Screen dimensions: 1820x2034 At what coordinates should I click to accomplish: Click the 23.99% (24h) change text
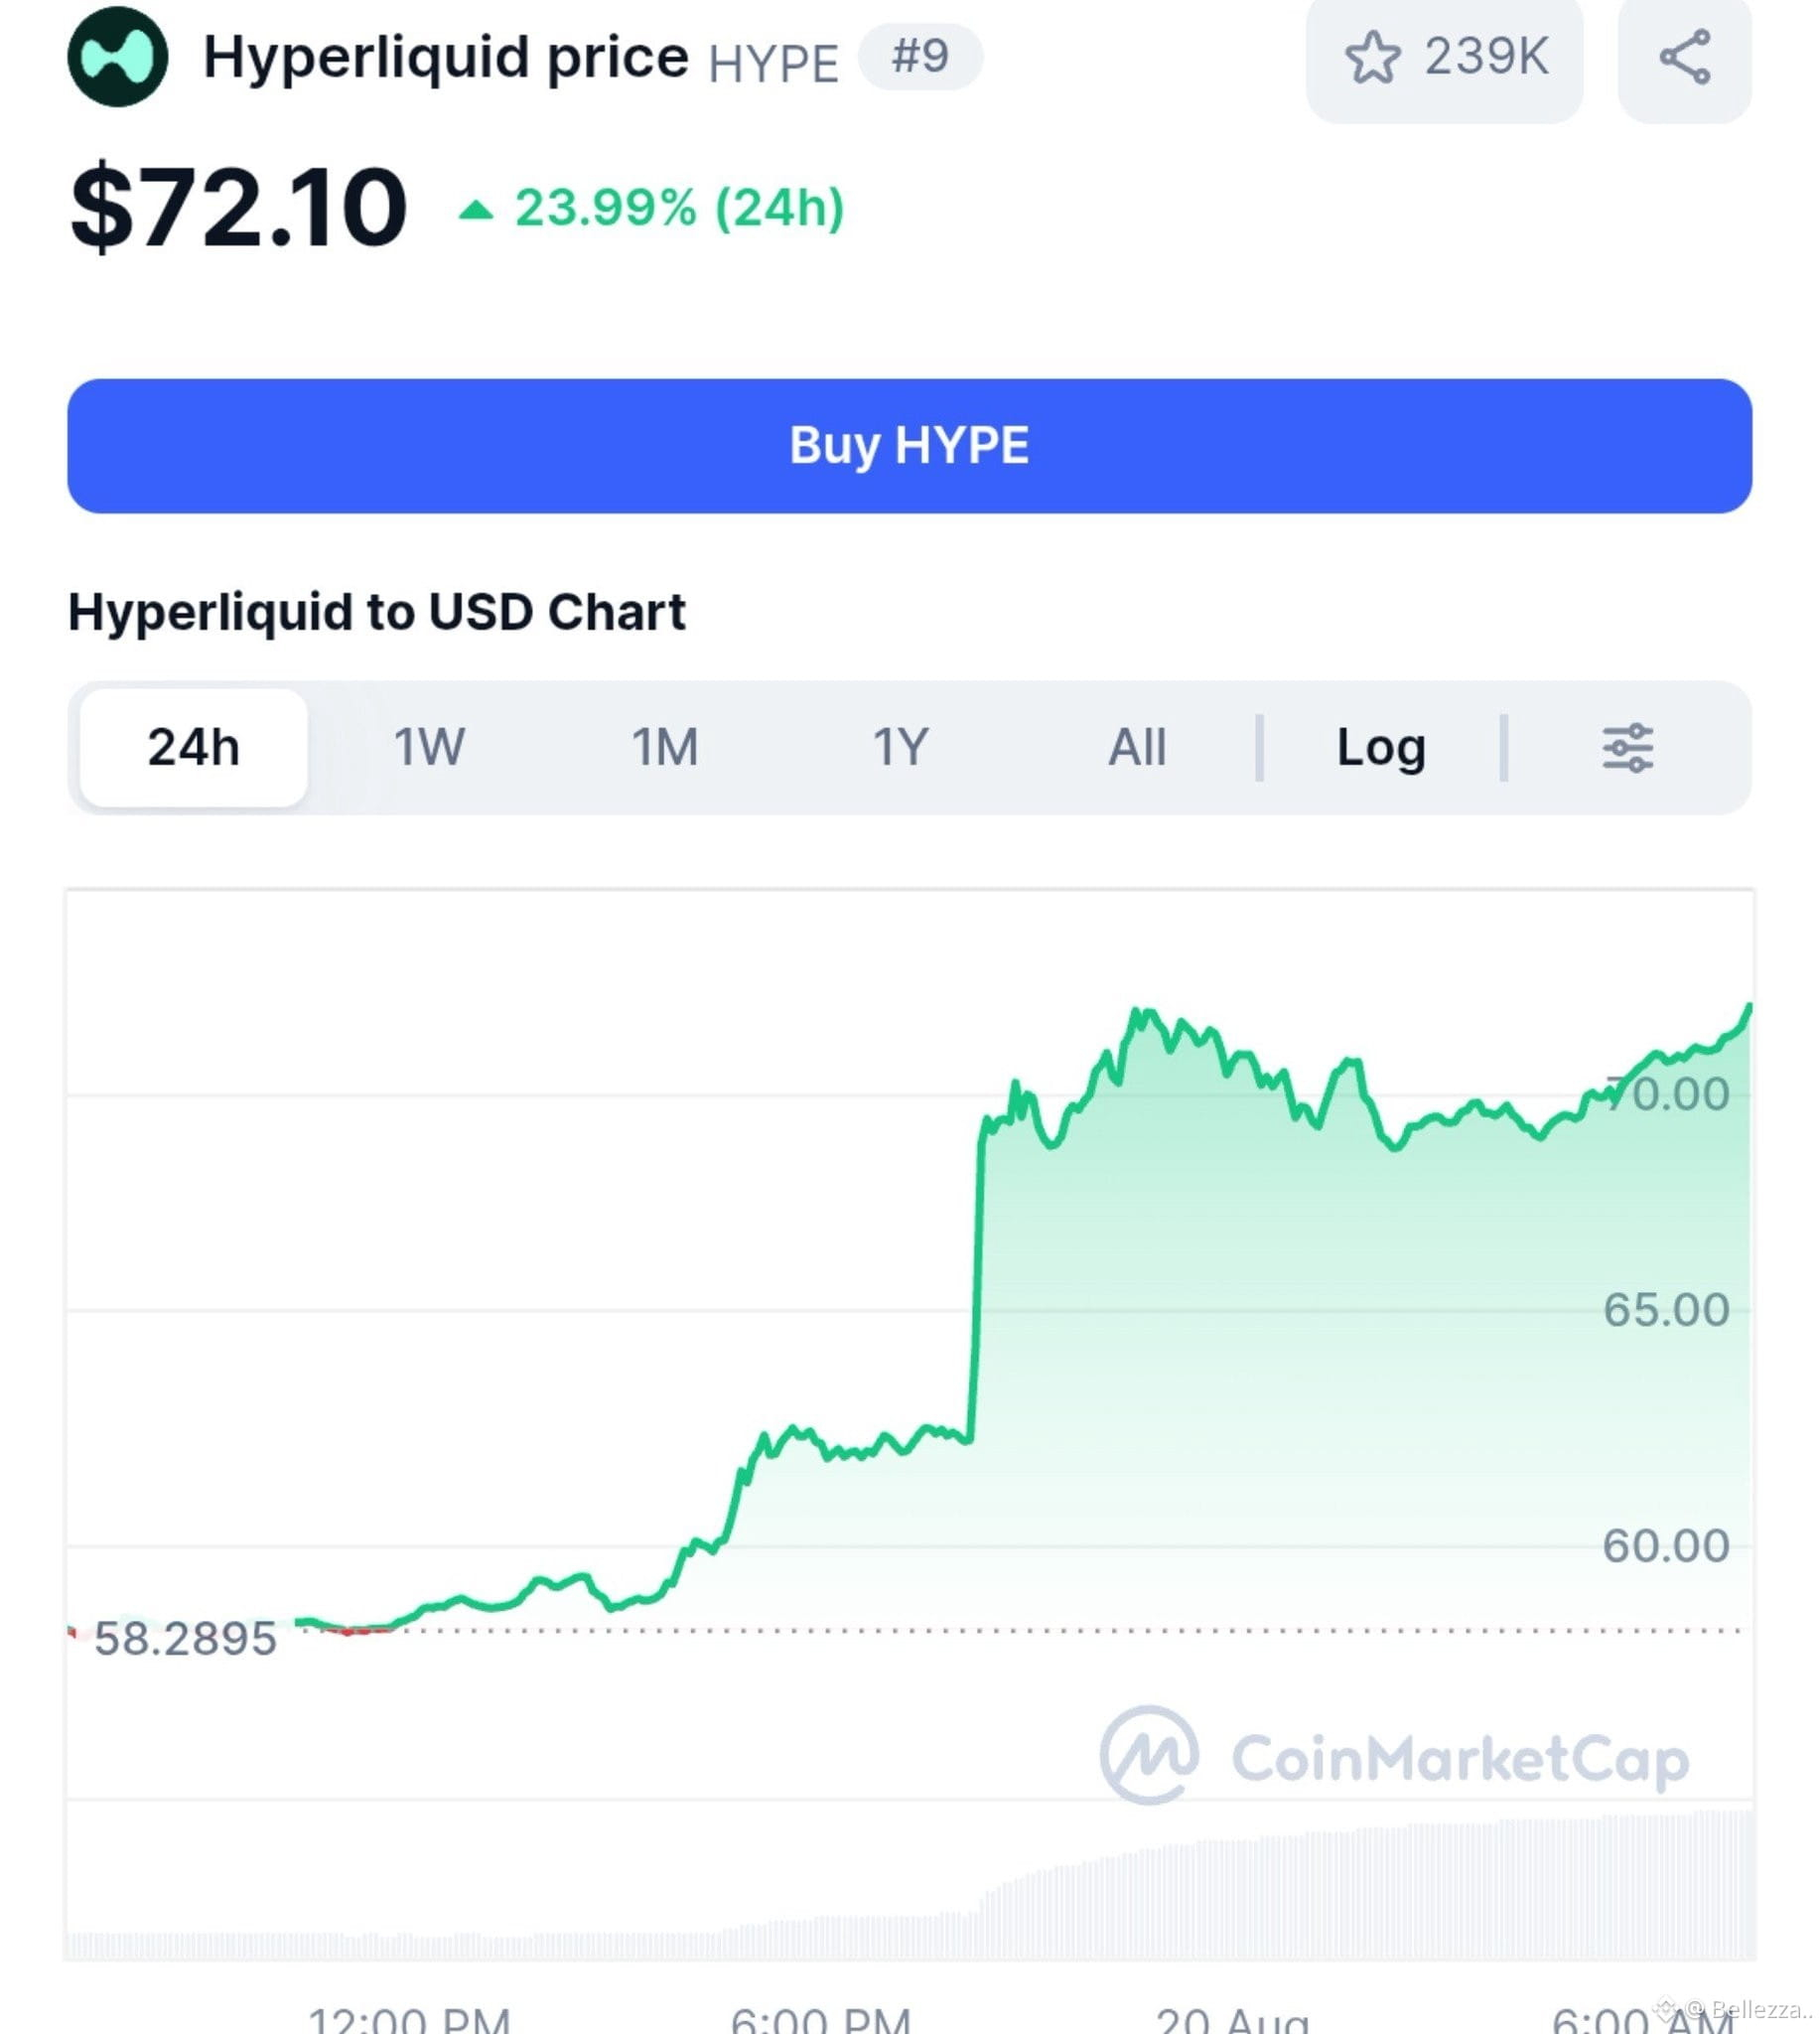tap(680, 208)
